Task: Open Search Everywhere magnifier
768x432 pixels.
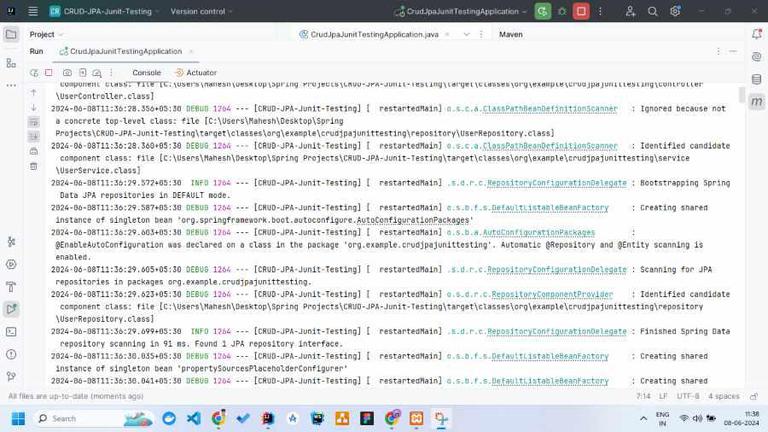Action: (x=652, y=11)
